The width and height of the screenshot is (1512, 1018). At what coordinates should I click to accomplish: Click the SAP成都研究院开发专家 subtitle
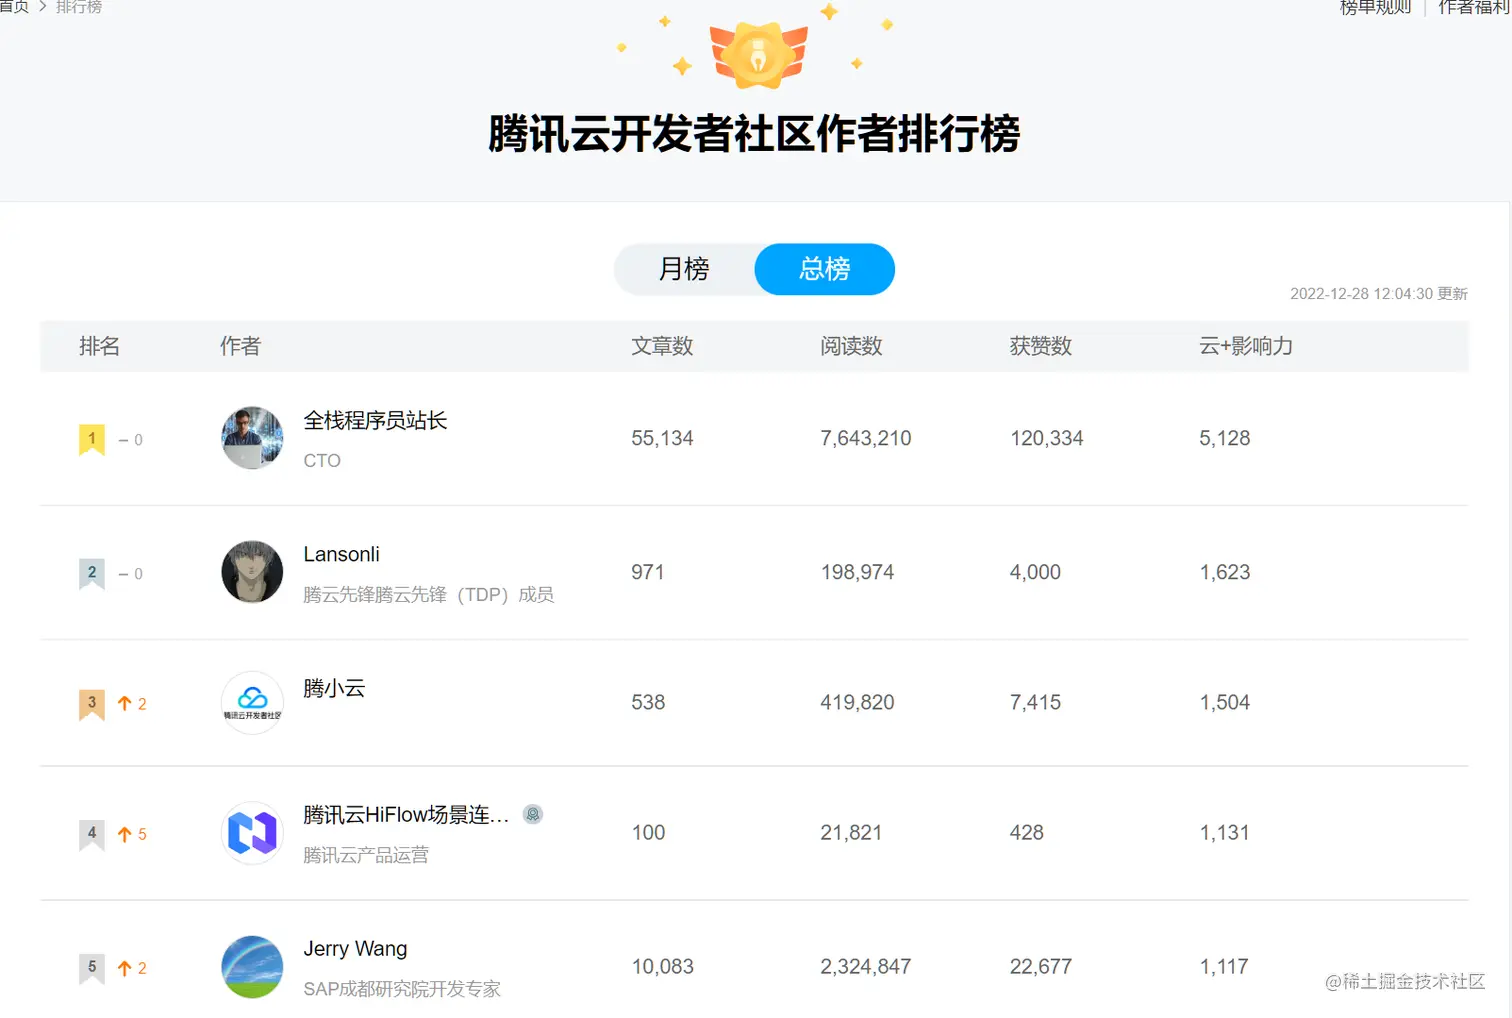[402, 989]
